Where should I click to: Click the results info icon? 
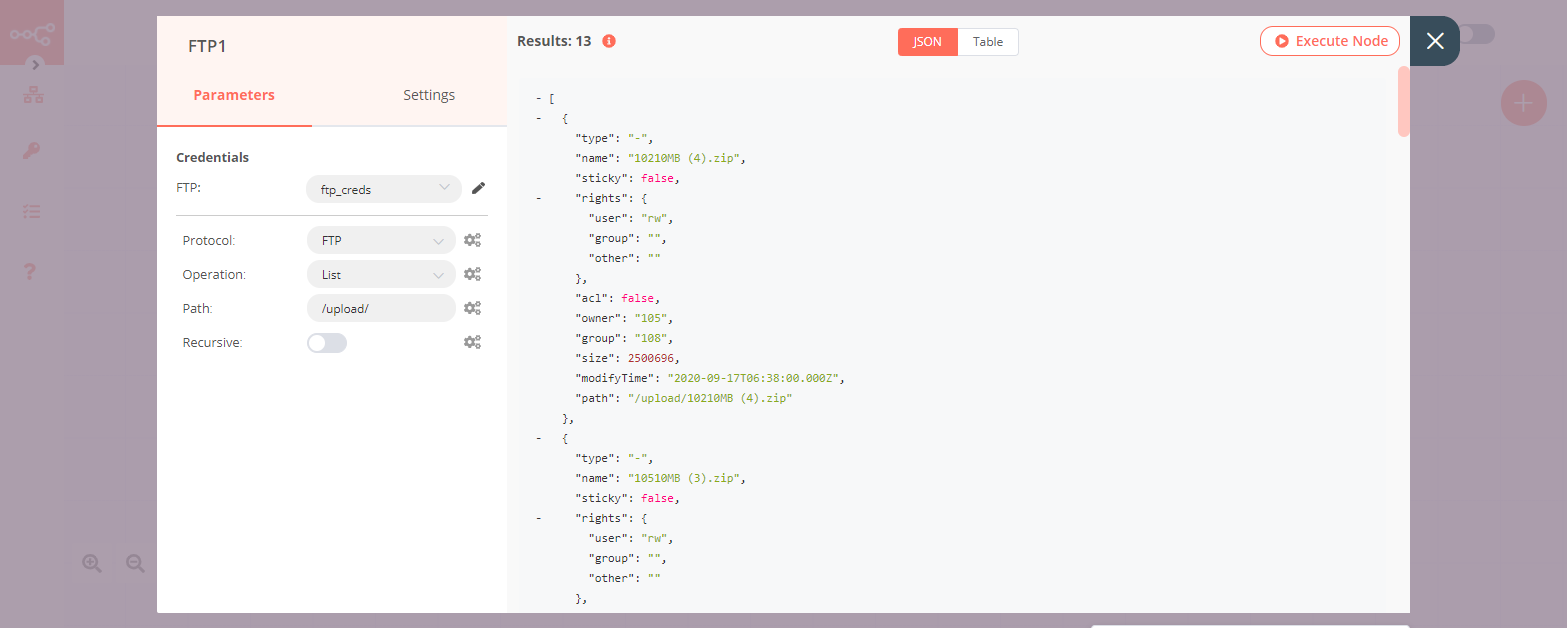[608, 42]
